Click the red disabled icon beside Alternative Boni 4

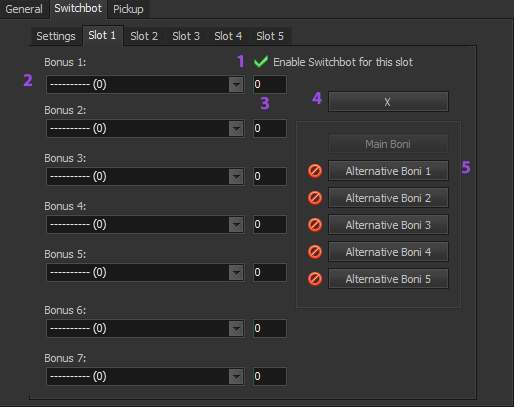315,252
